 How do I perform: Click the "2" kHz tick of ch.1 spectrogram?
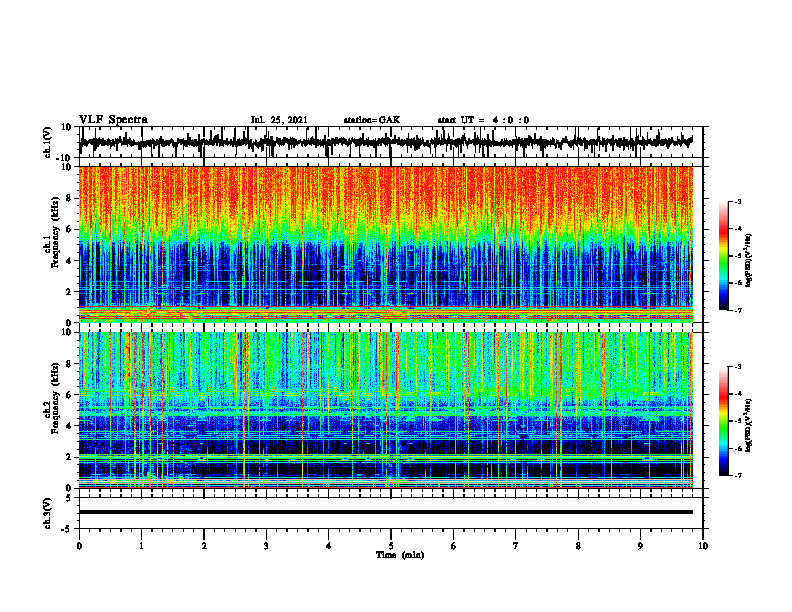pyautogui.click(x=70, y=291)
